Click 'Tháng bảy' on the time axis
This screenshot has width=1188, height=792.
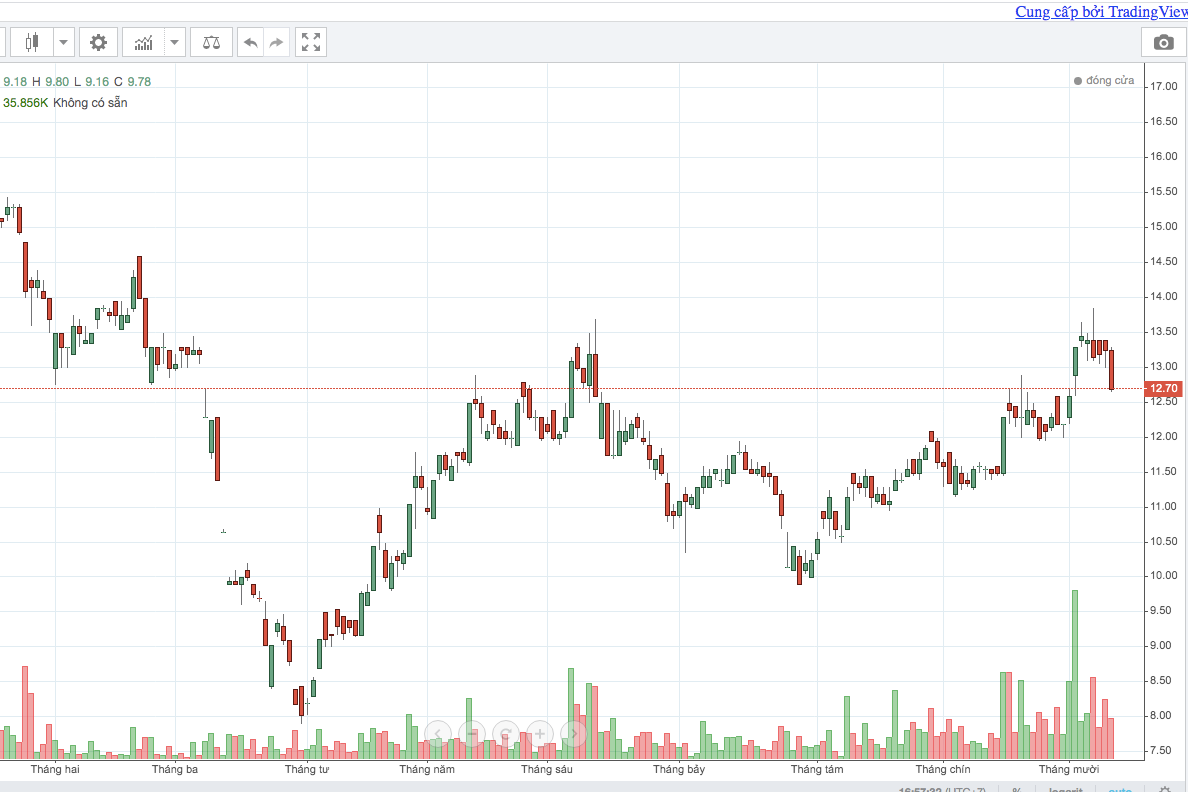[x=679, y=769]
